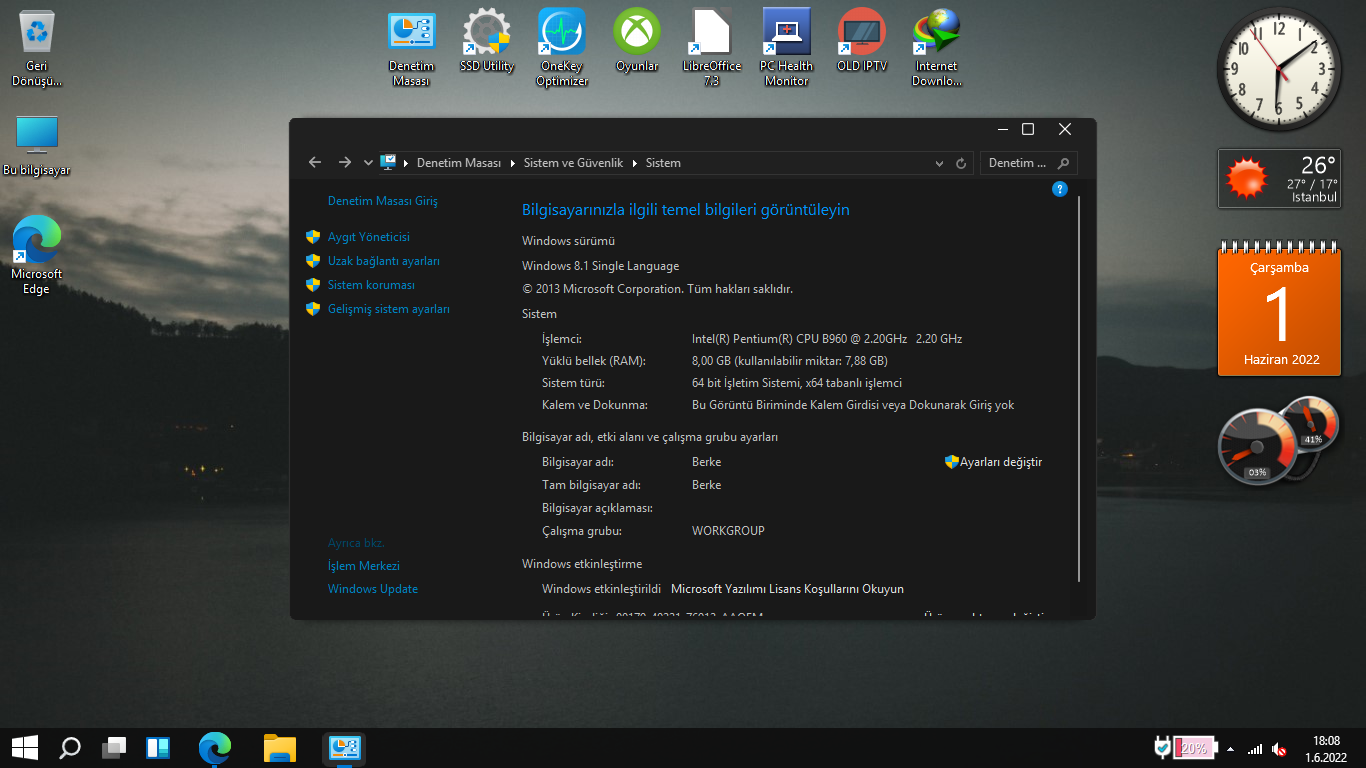Show hidden tray icons arrow
Image resolution: width=1366 pixels, height=768 pixels.
coord(1230,749)
